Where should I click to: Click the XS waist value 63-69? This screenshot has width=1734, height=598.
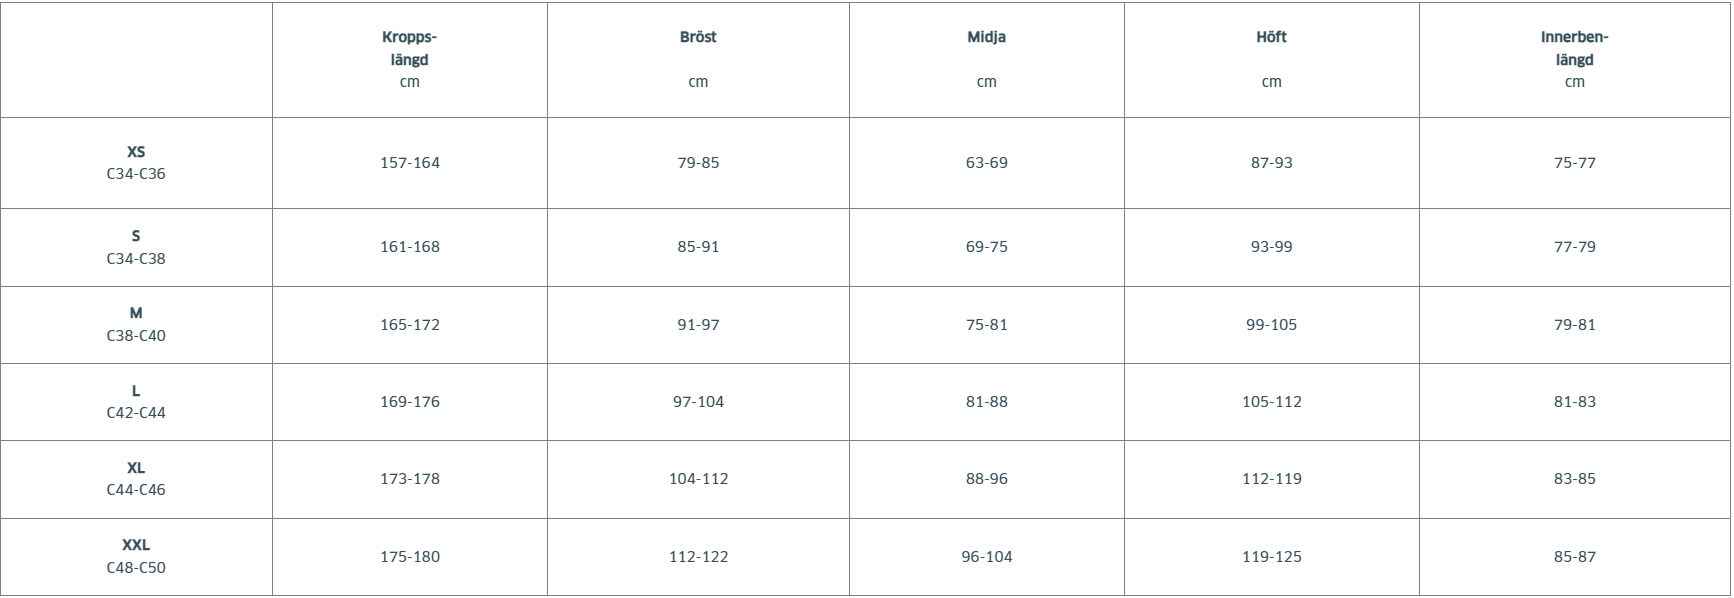[x=986, y=163]
